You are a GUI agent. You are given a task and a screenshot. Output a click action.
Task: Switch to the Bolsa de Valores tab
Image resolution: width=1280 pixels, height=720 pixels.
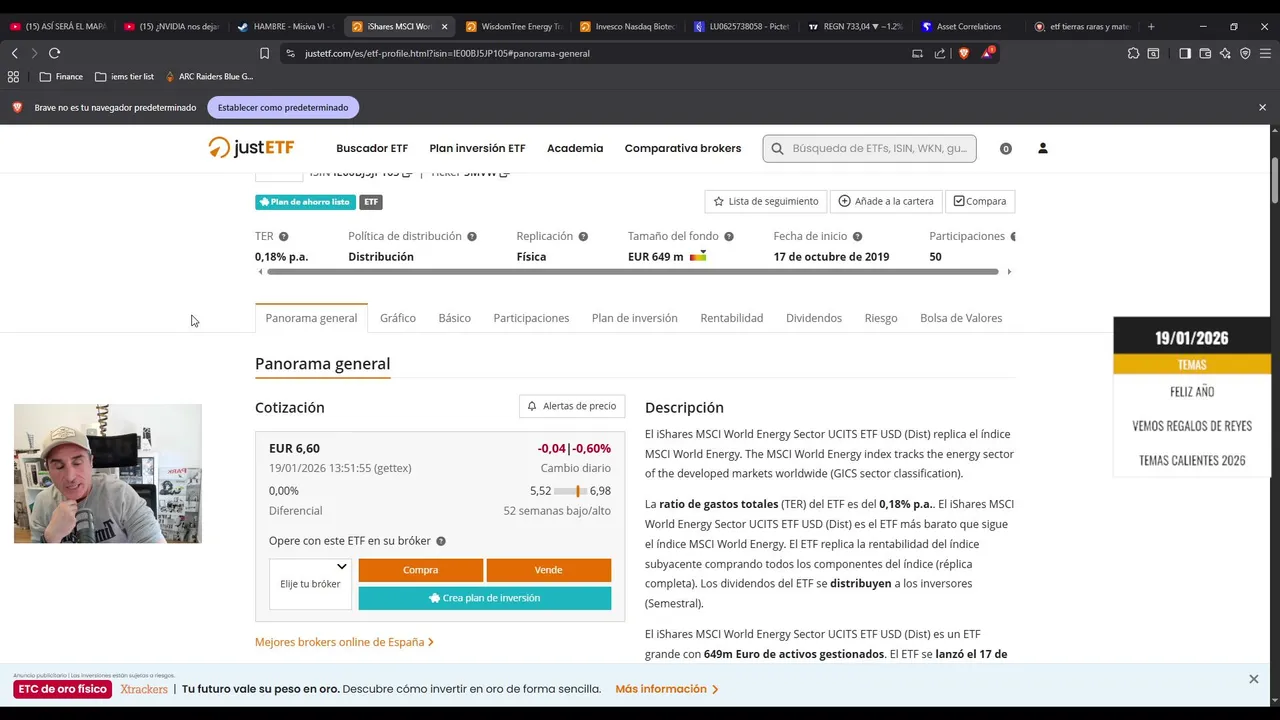pos(961,318)
